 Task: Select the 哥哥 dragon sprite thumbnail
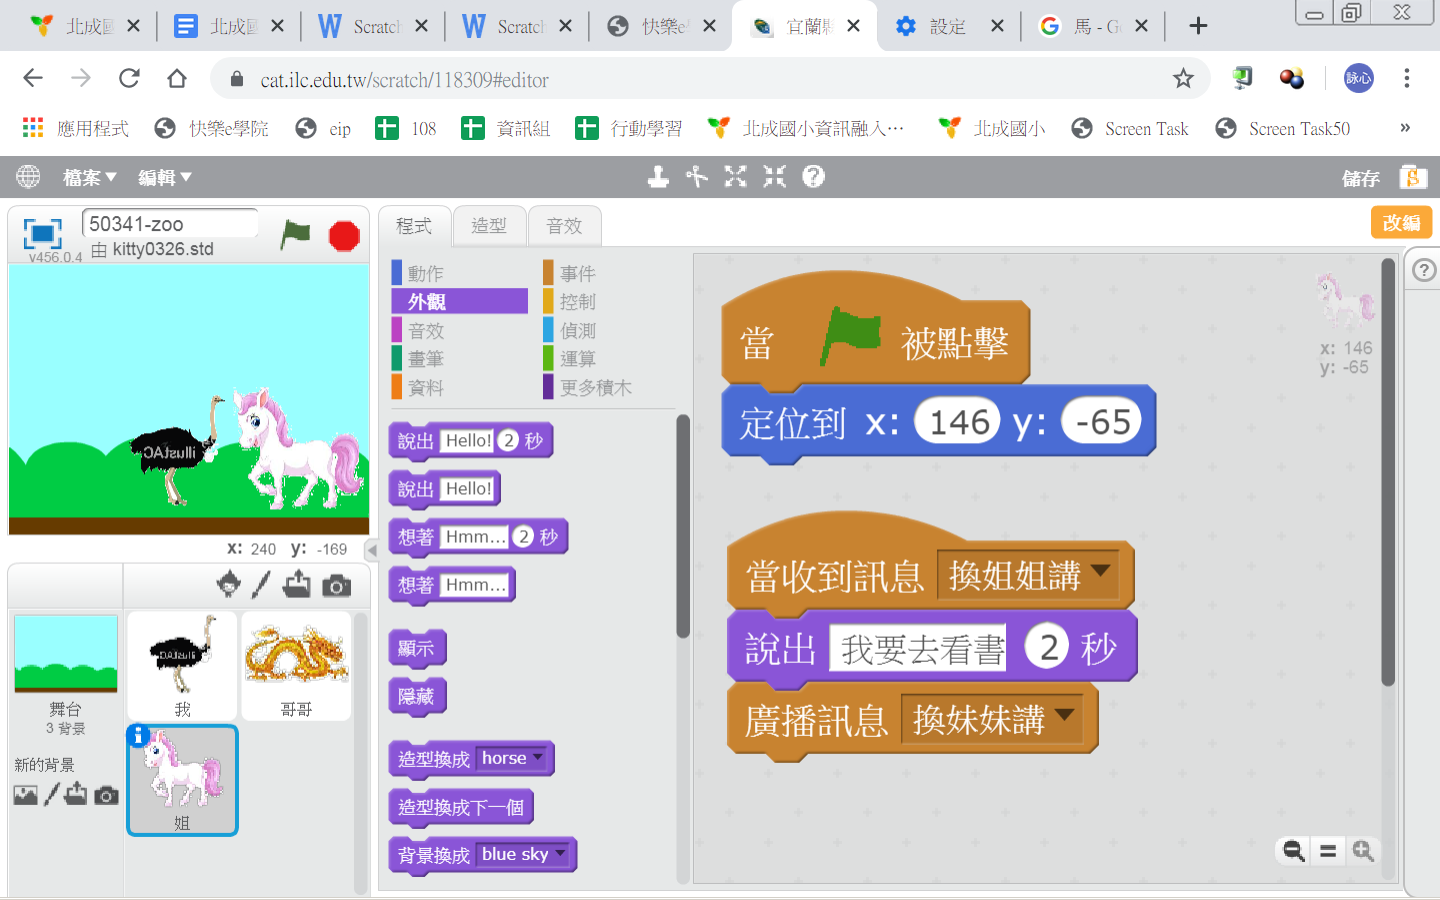[296, 665]
